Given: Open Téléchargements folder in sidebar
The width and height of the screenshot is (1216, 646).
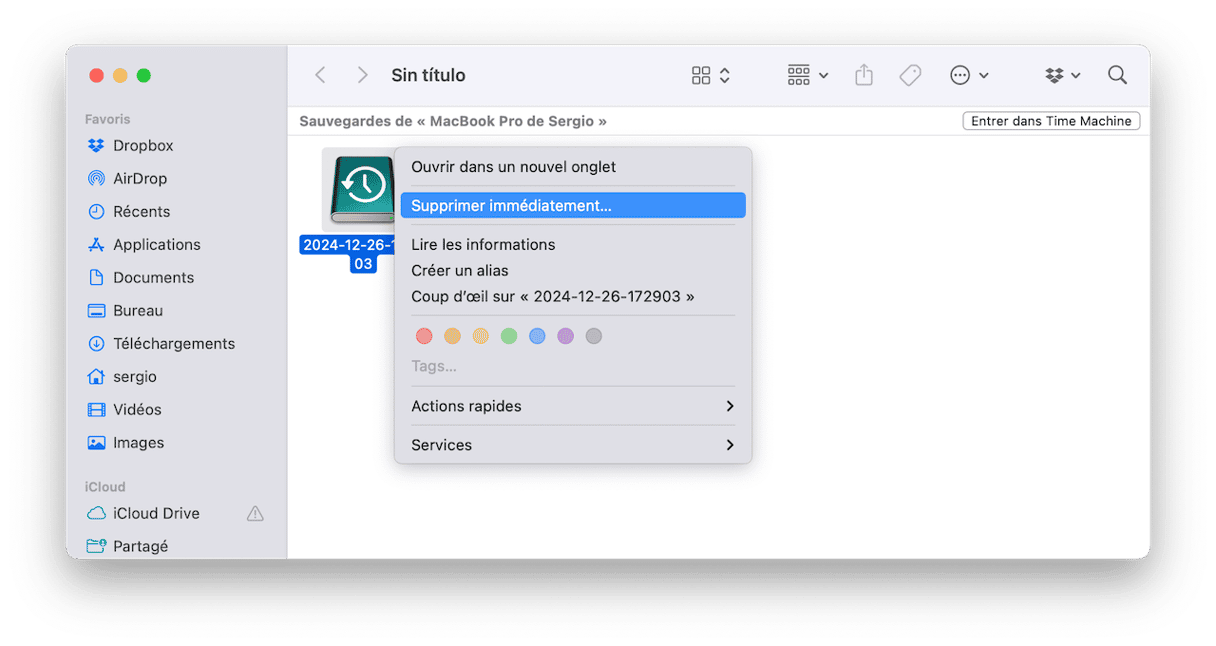Looking at the screenshot, I should tap(174, 343).
